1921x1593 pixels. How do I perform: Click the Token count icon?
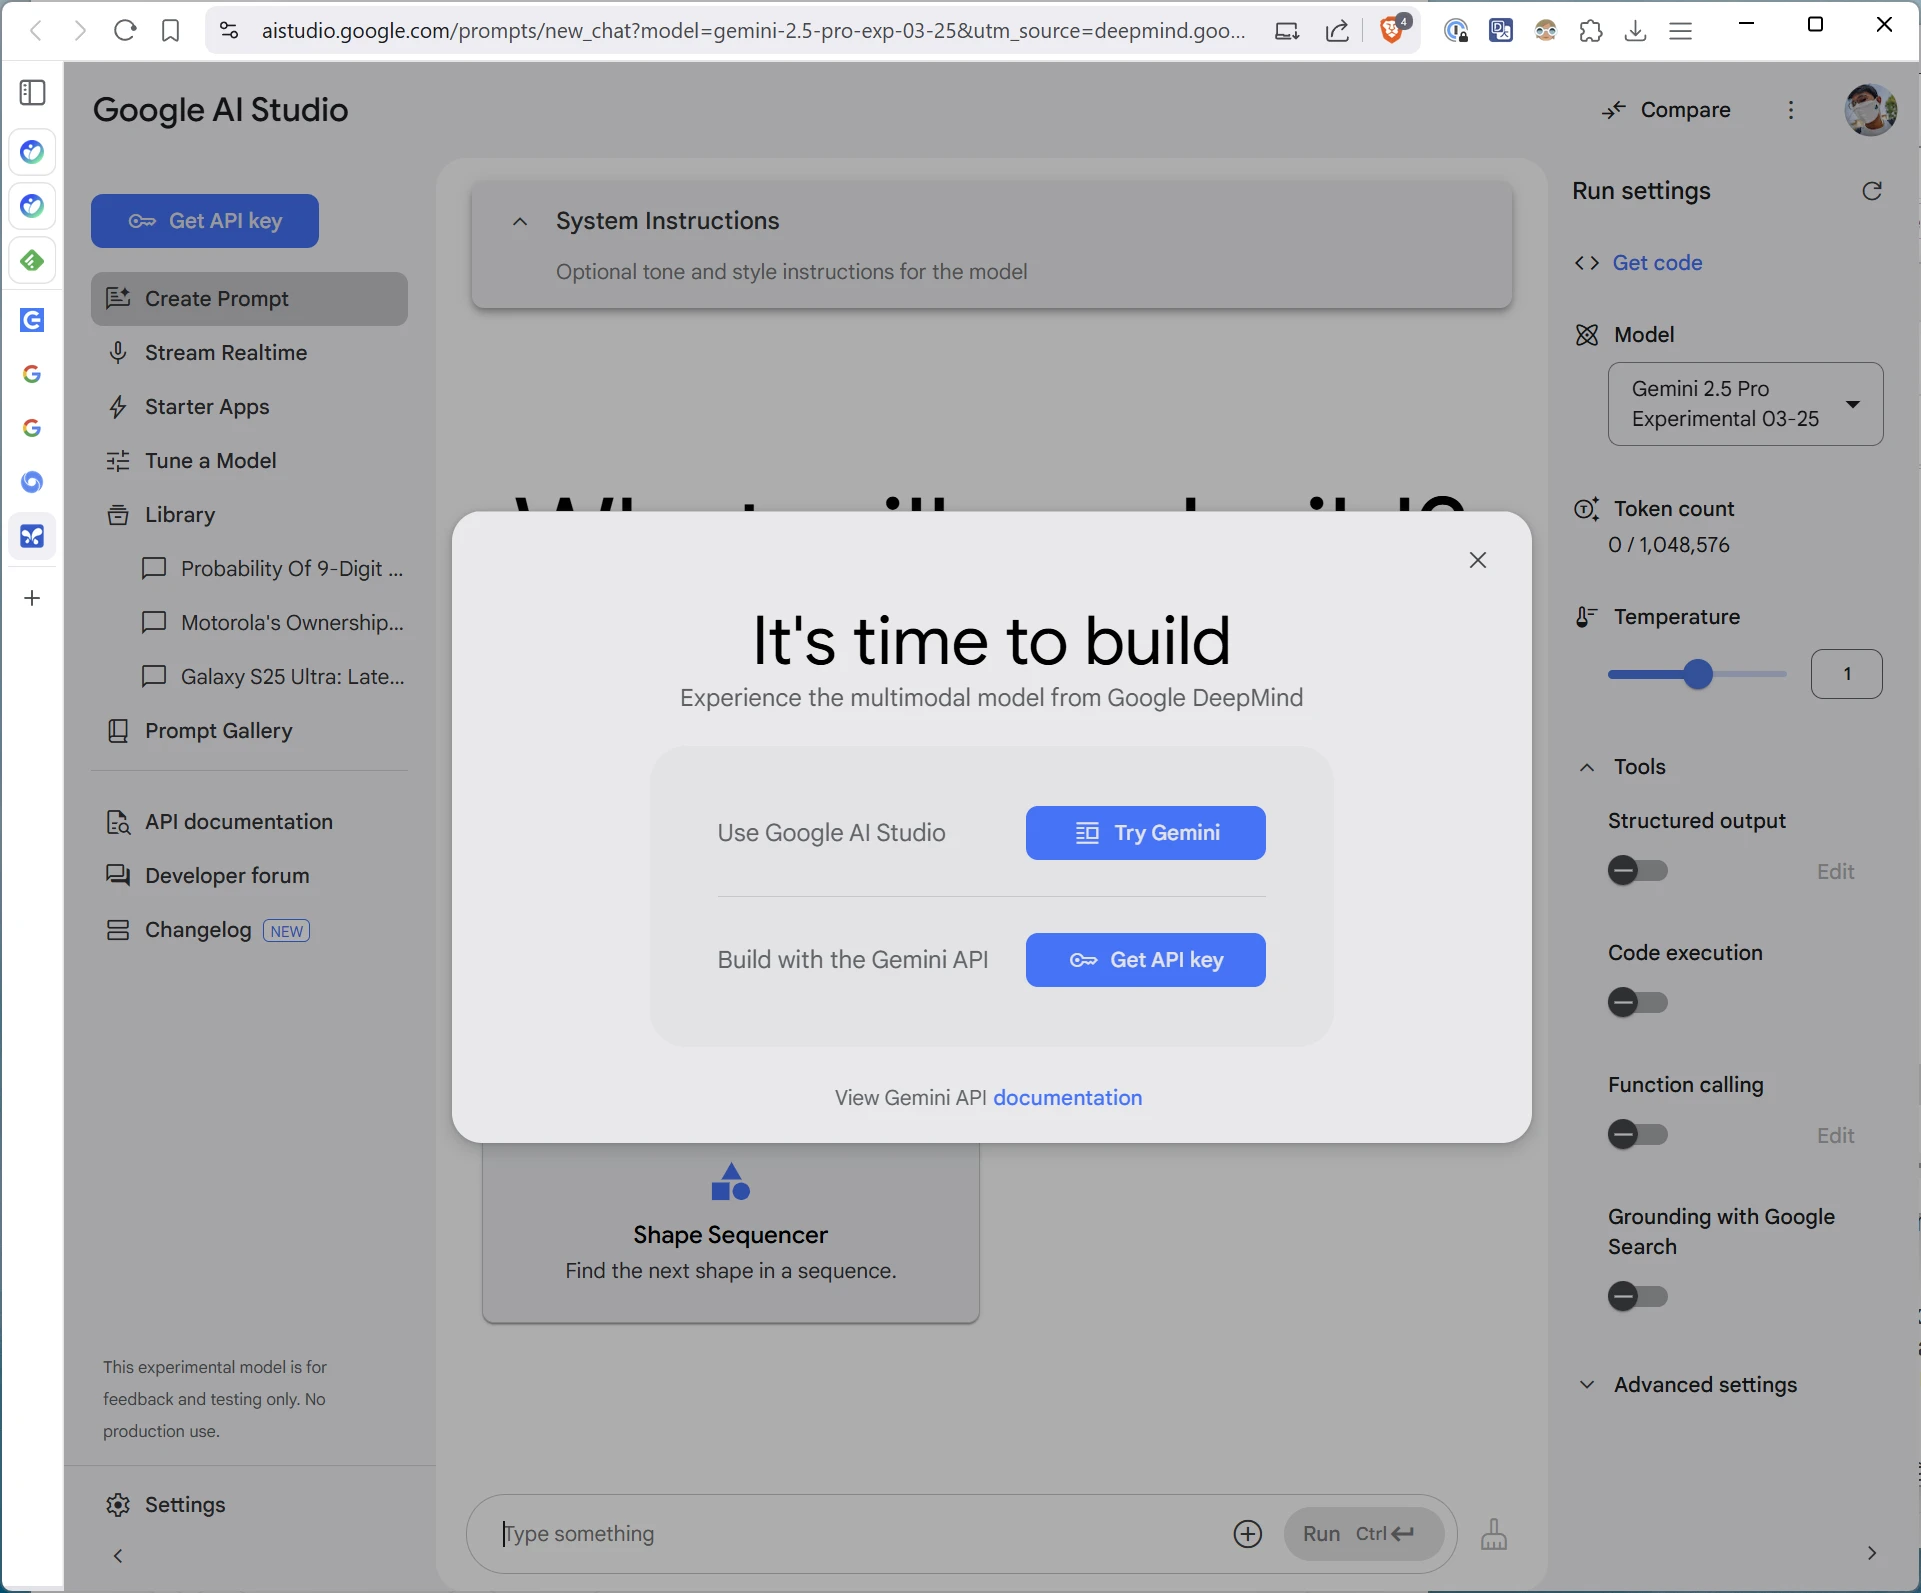1586,509
